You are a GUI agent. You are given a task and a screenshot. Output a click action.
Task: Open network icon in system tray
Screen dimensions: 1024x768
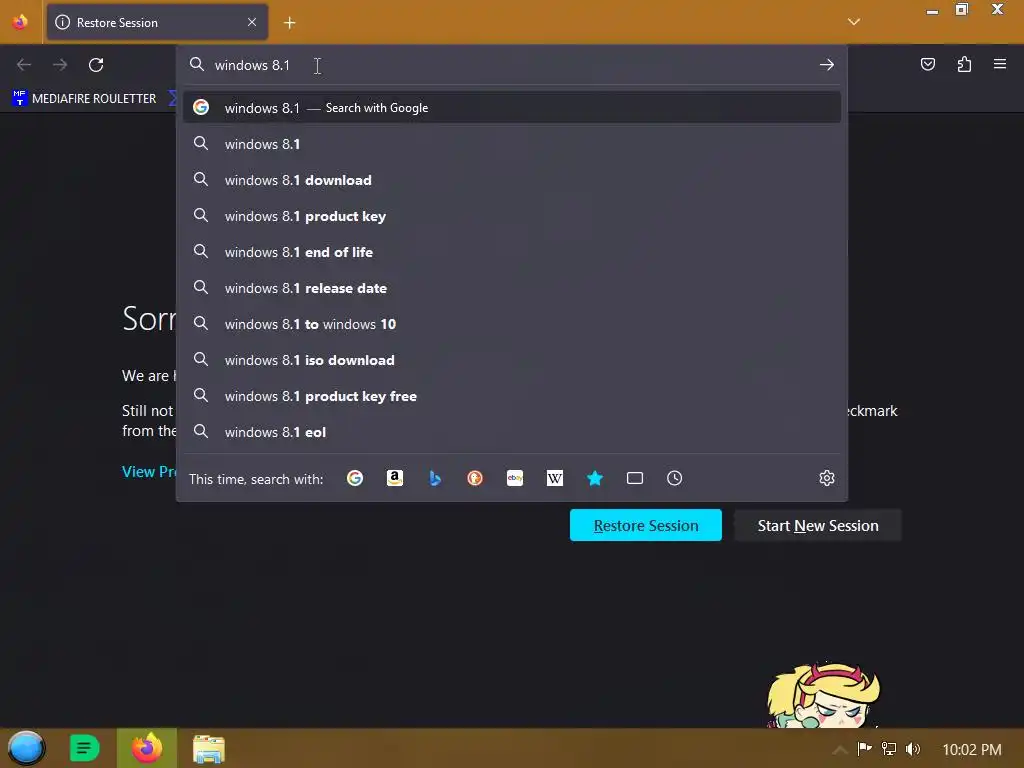pos(889,749)
